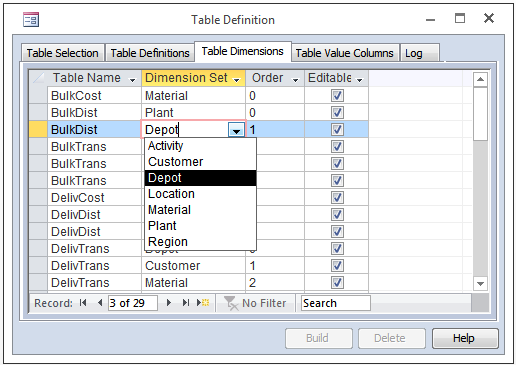Open the Table Value Columns tab
This screenshot has width=516, height=365.
coord(345,53)
